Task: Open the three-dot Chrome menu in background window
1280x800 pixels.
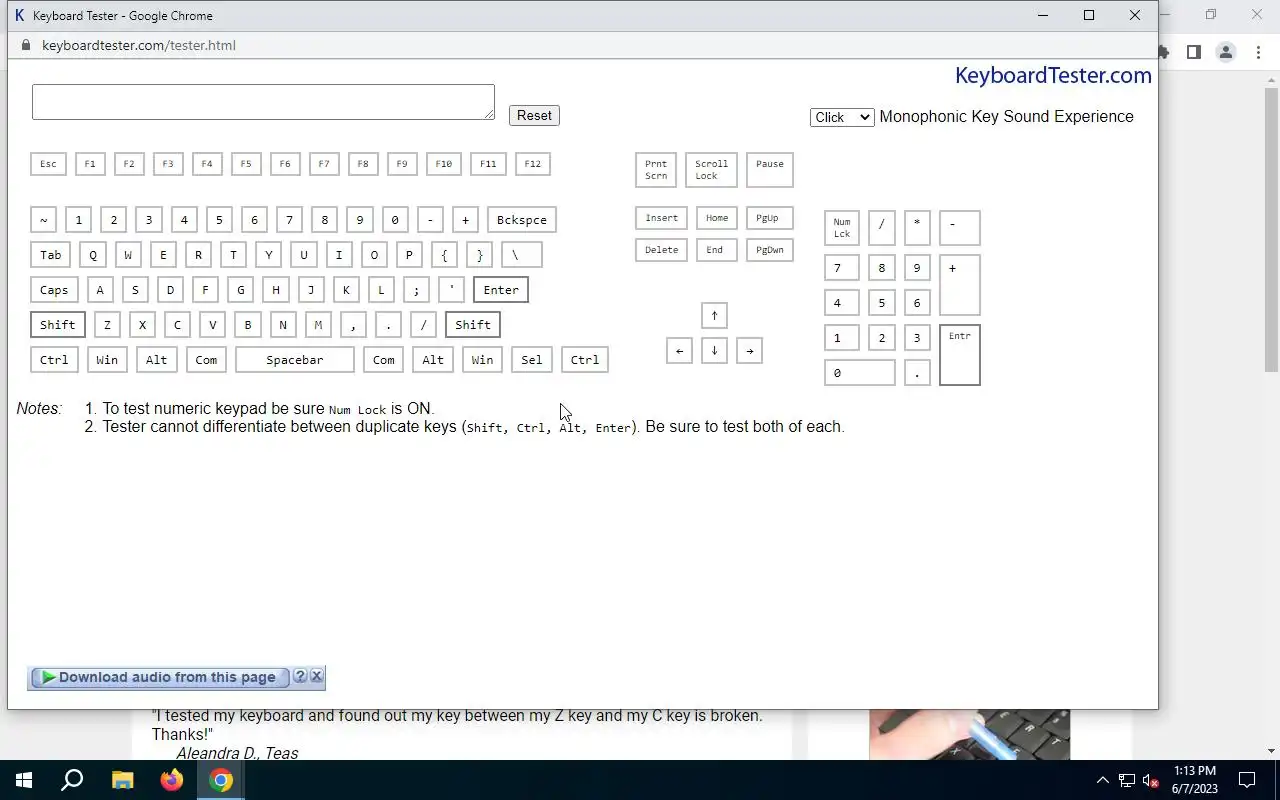Action: click(x=1258, y=52)
